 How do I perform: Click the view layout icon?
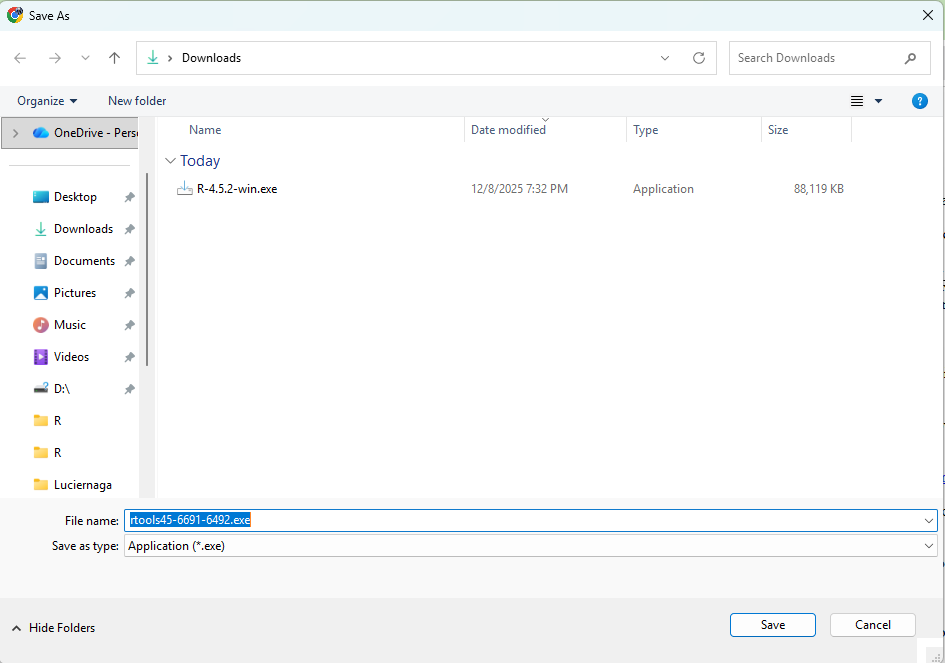857,101
